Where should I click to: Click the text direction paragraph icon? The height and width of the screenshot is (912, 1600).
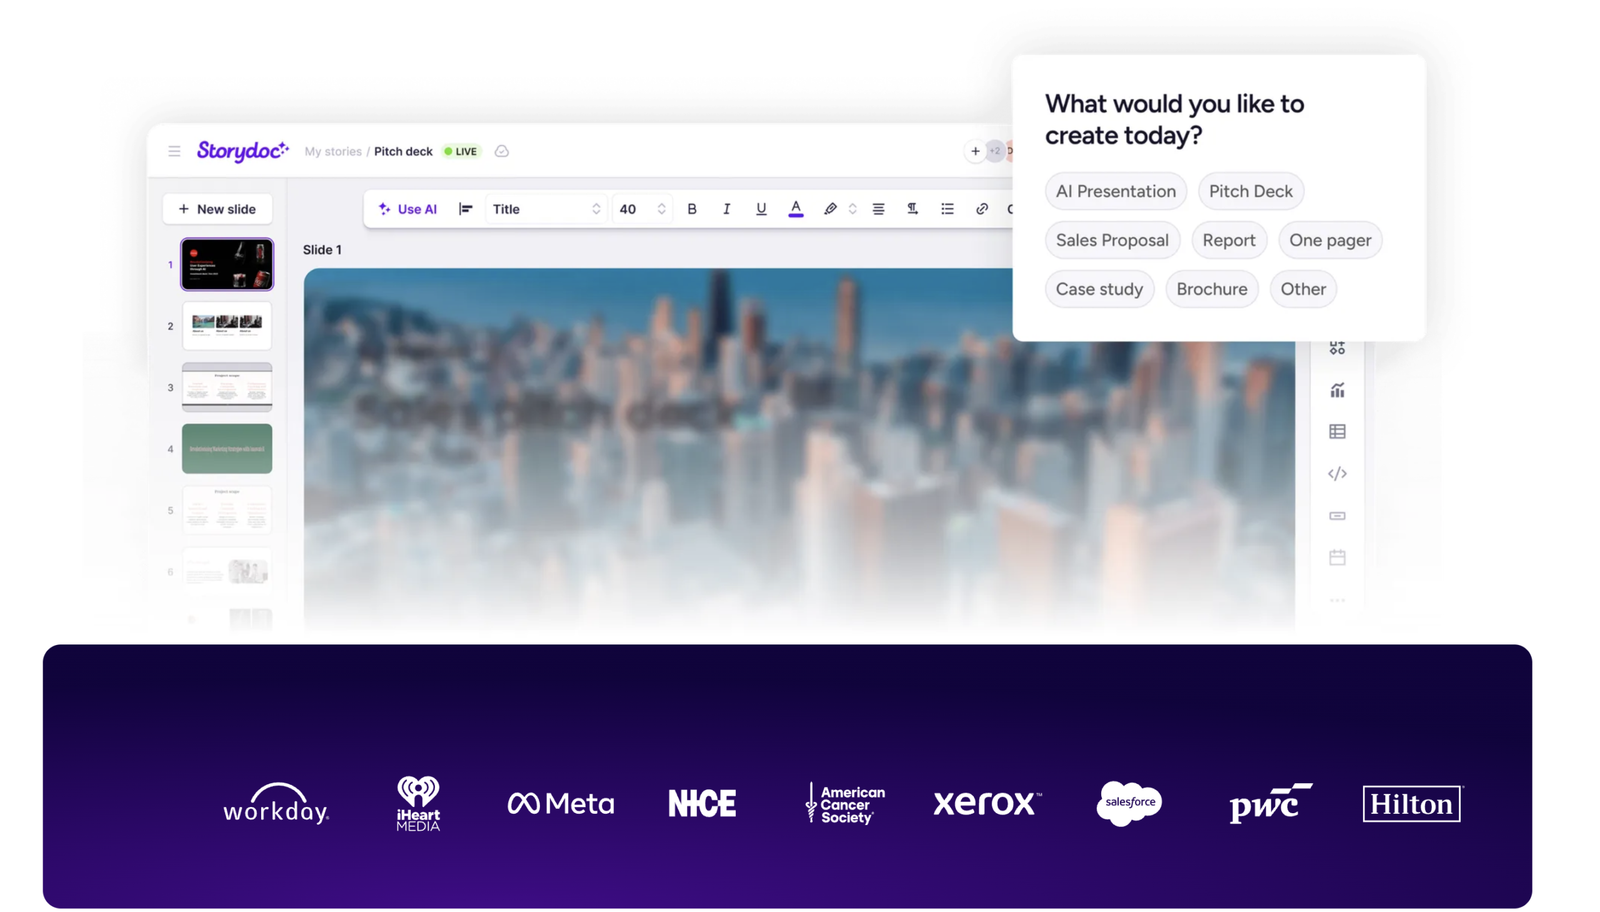click(x=913, y=209)
